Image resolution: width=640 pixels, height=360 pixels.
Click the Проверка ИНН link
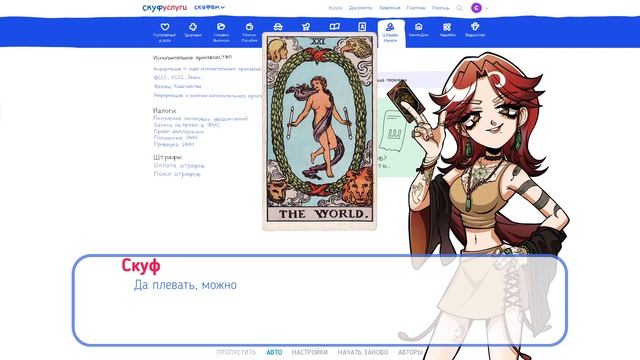[x=174, y=144]
